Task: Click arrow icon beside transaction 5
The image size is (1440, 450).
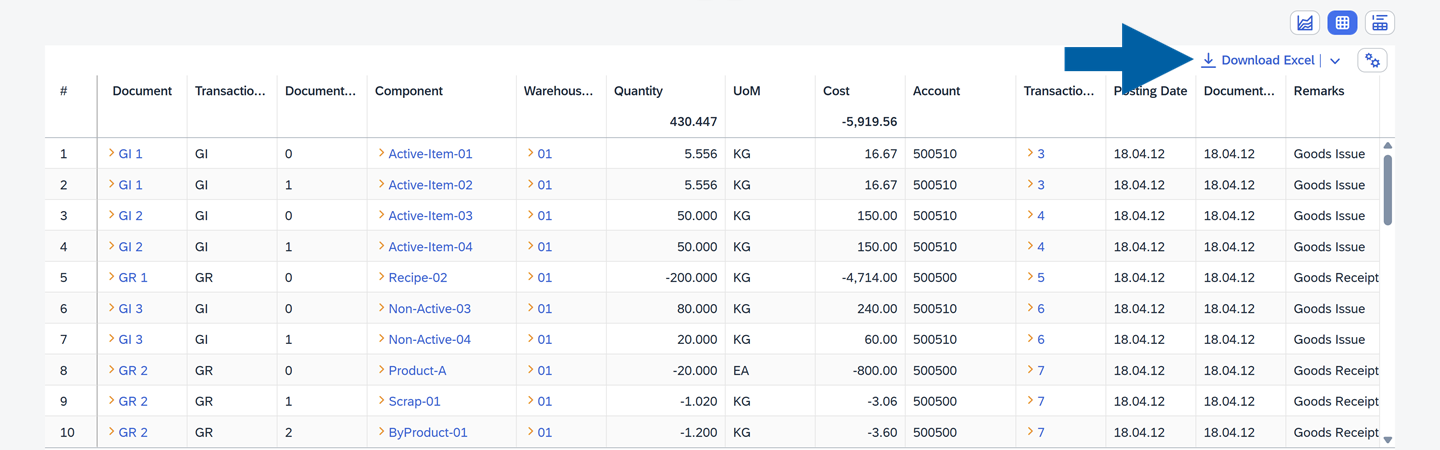Action: (1030, 277)
